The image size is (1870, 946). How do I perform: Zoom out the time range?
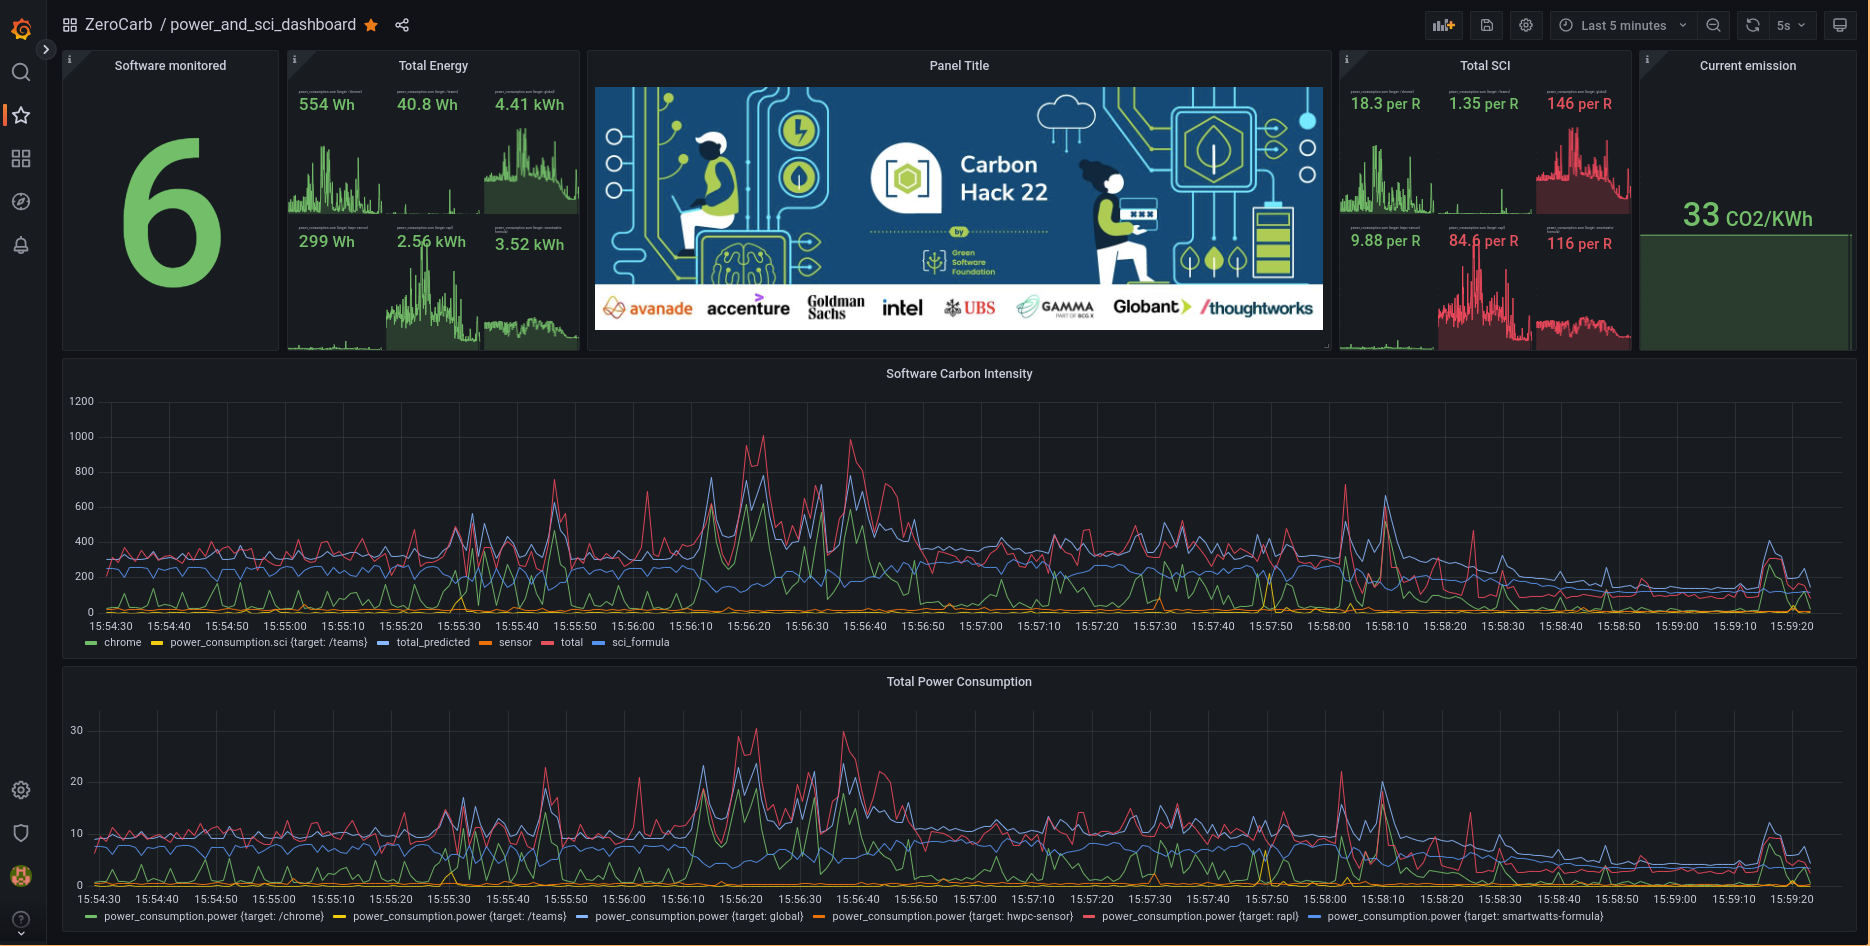[x=1714, y=25]
